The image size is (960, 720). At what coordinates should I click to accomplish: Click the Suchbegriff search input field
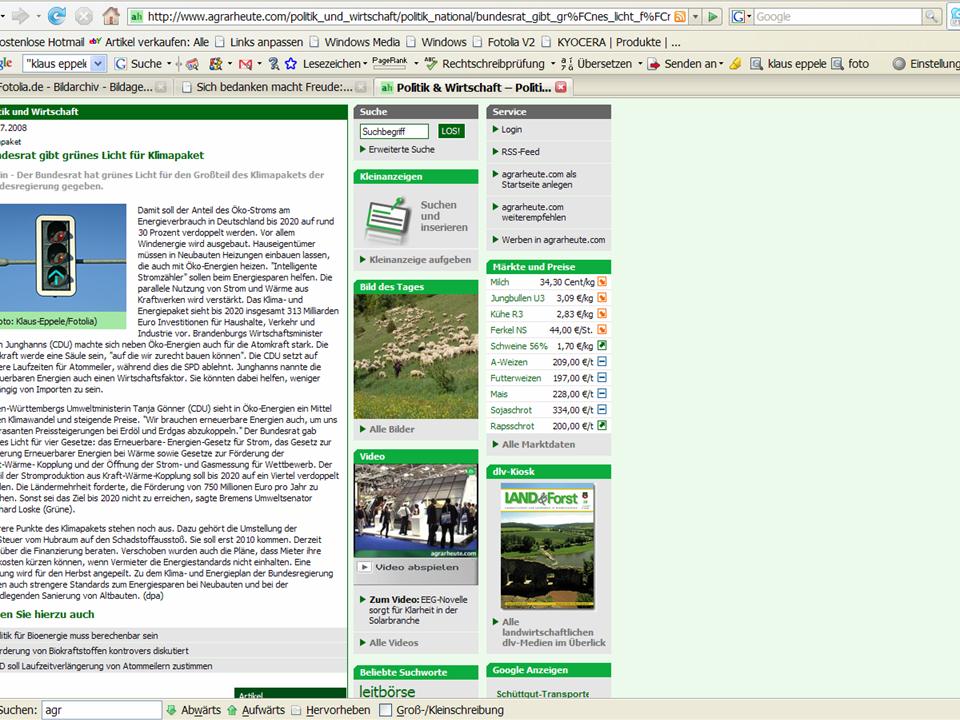click(x=394, y=131)
